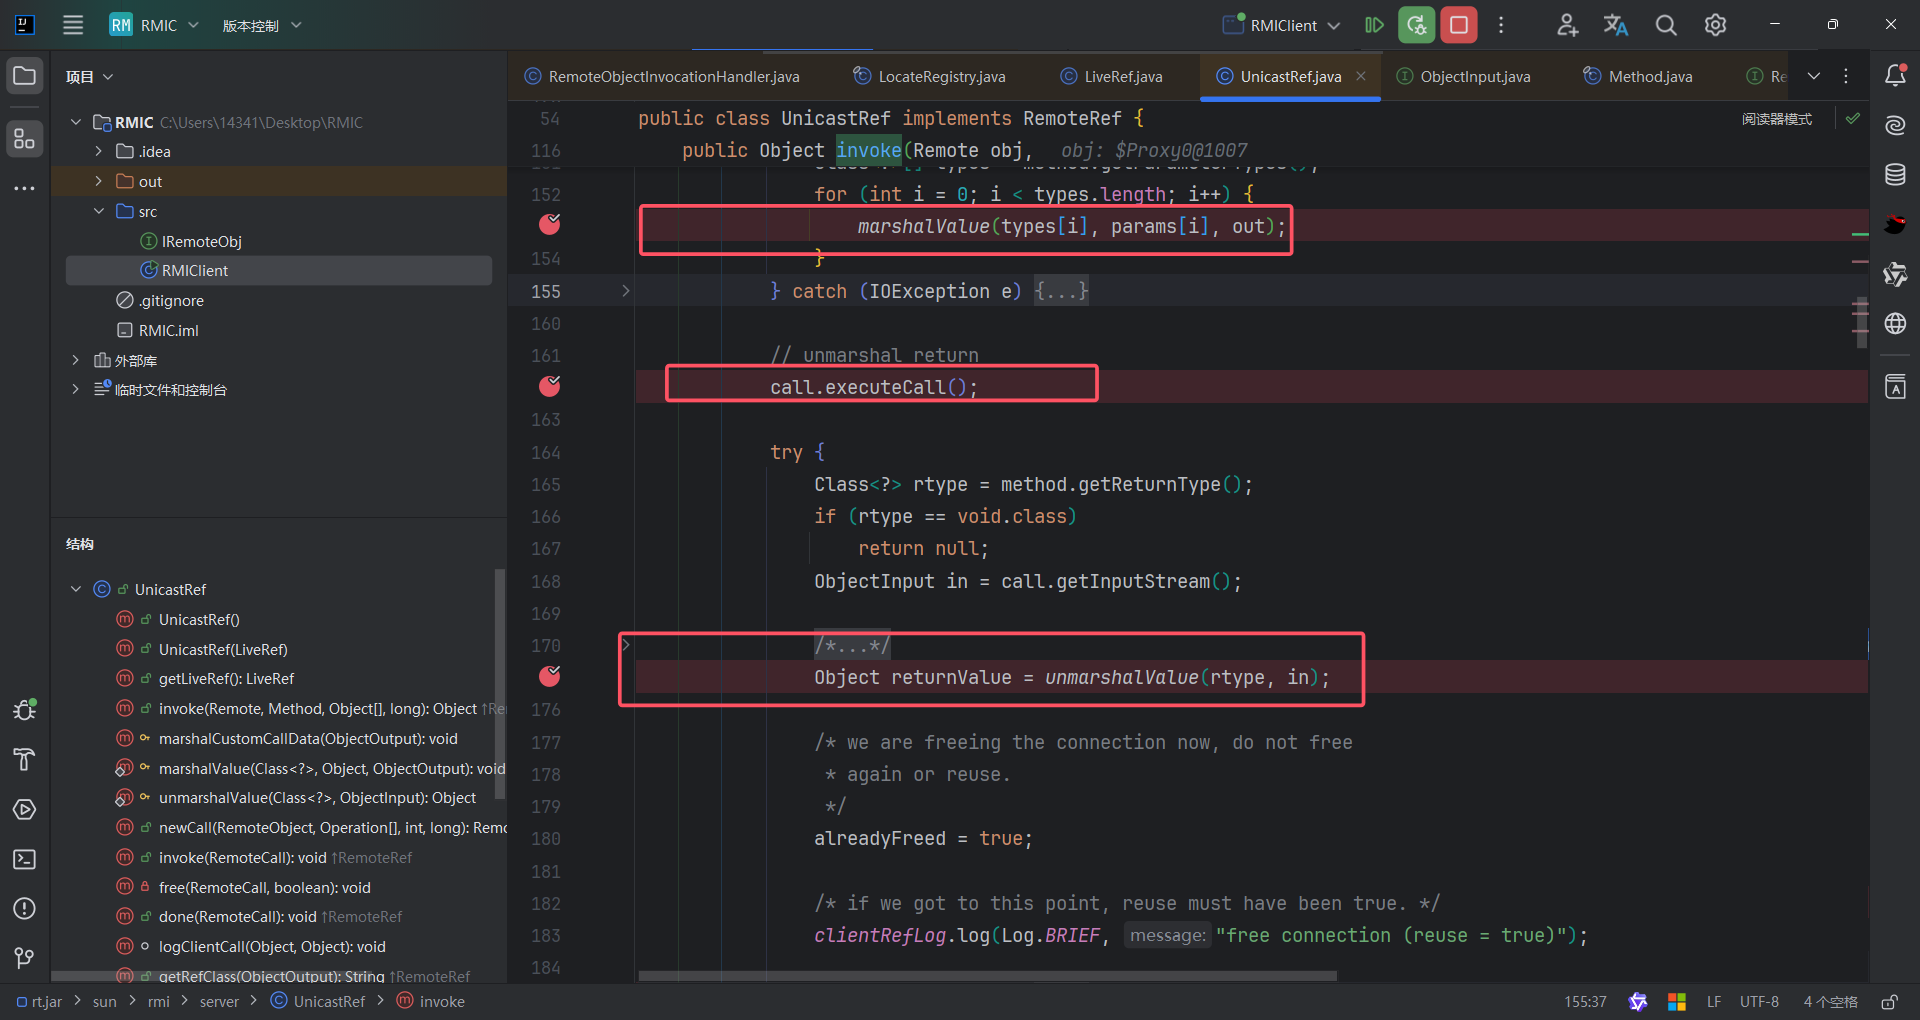Screen dimensions: 1920x1020
Task: Click the Rerun debug button
Action: point(1417,25)
